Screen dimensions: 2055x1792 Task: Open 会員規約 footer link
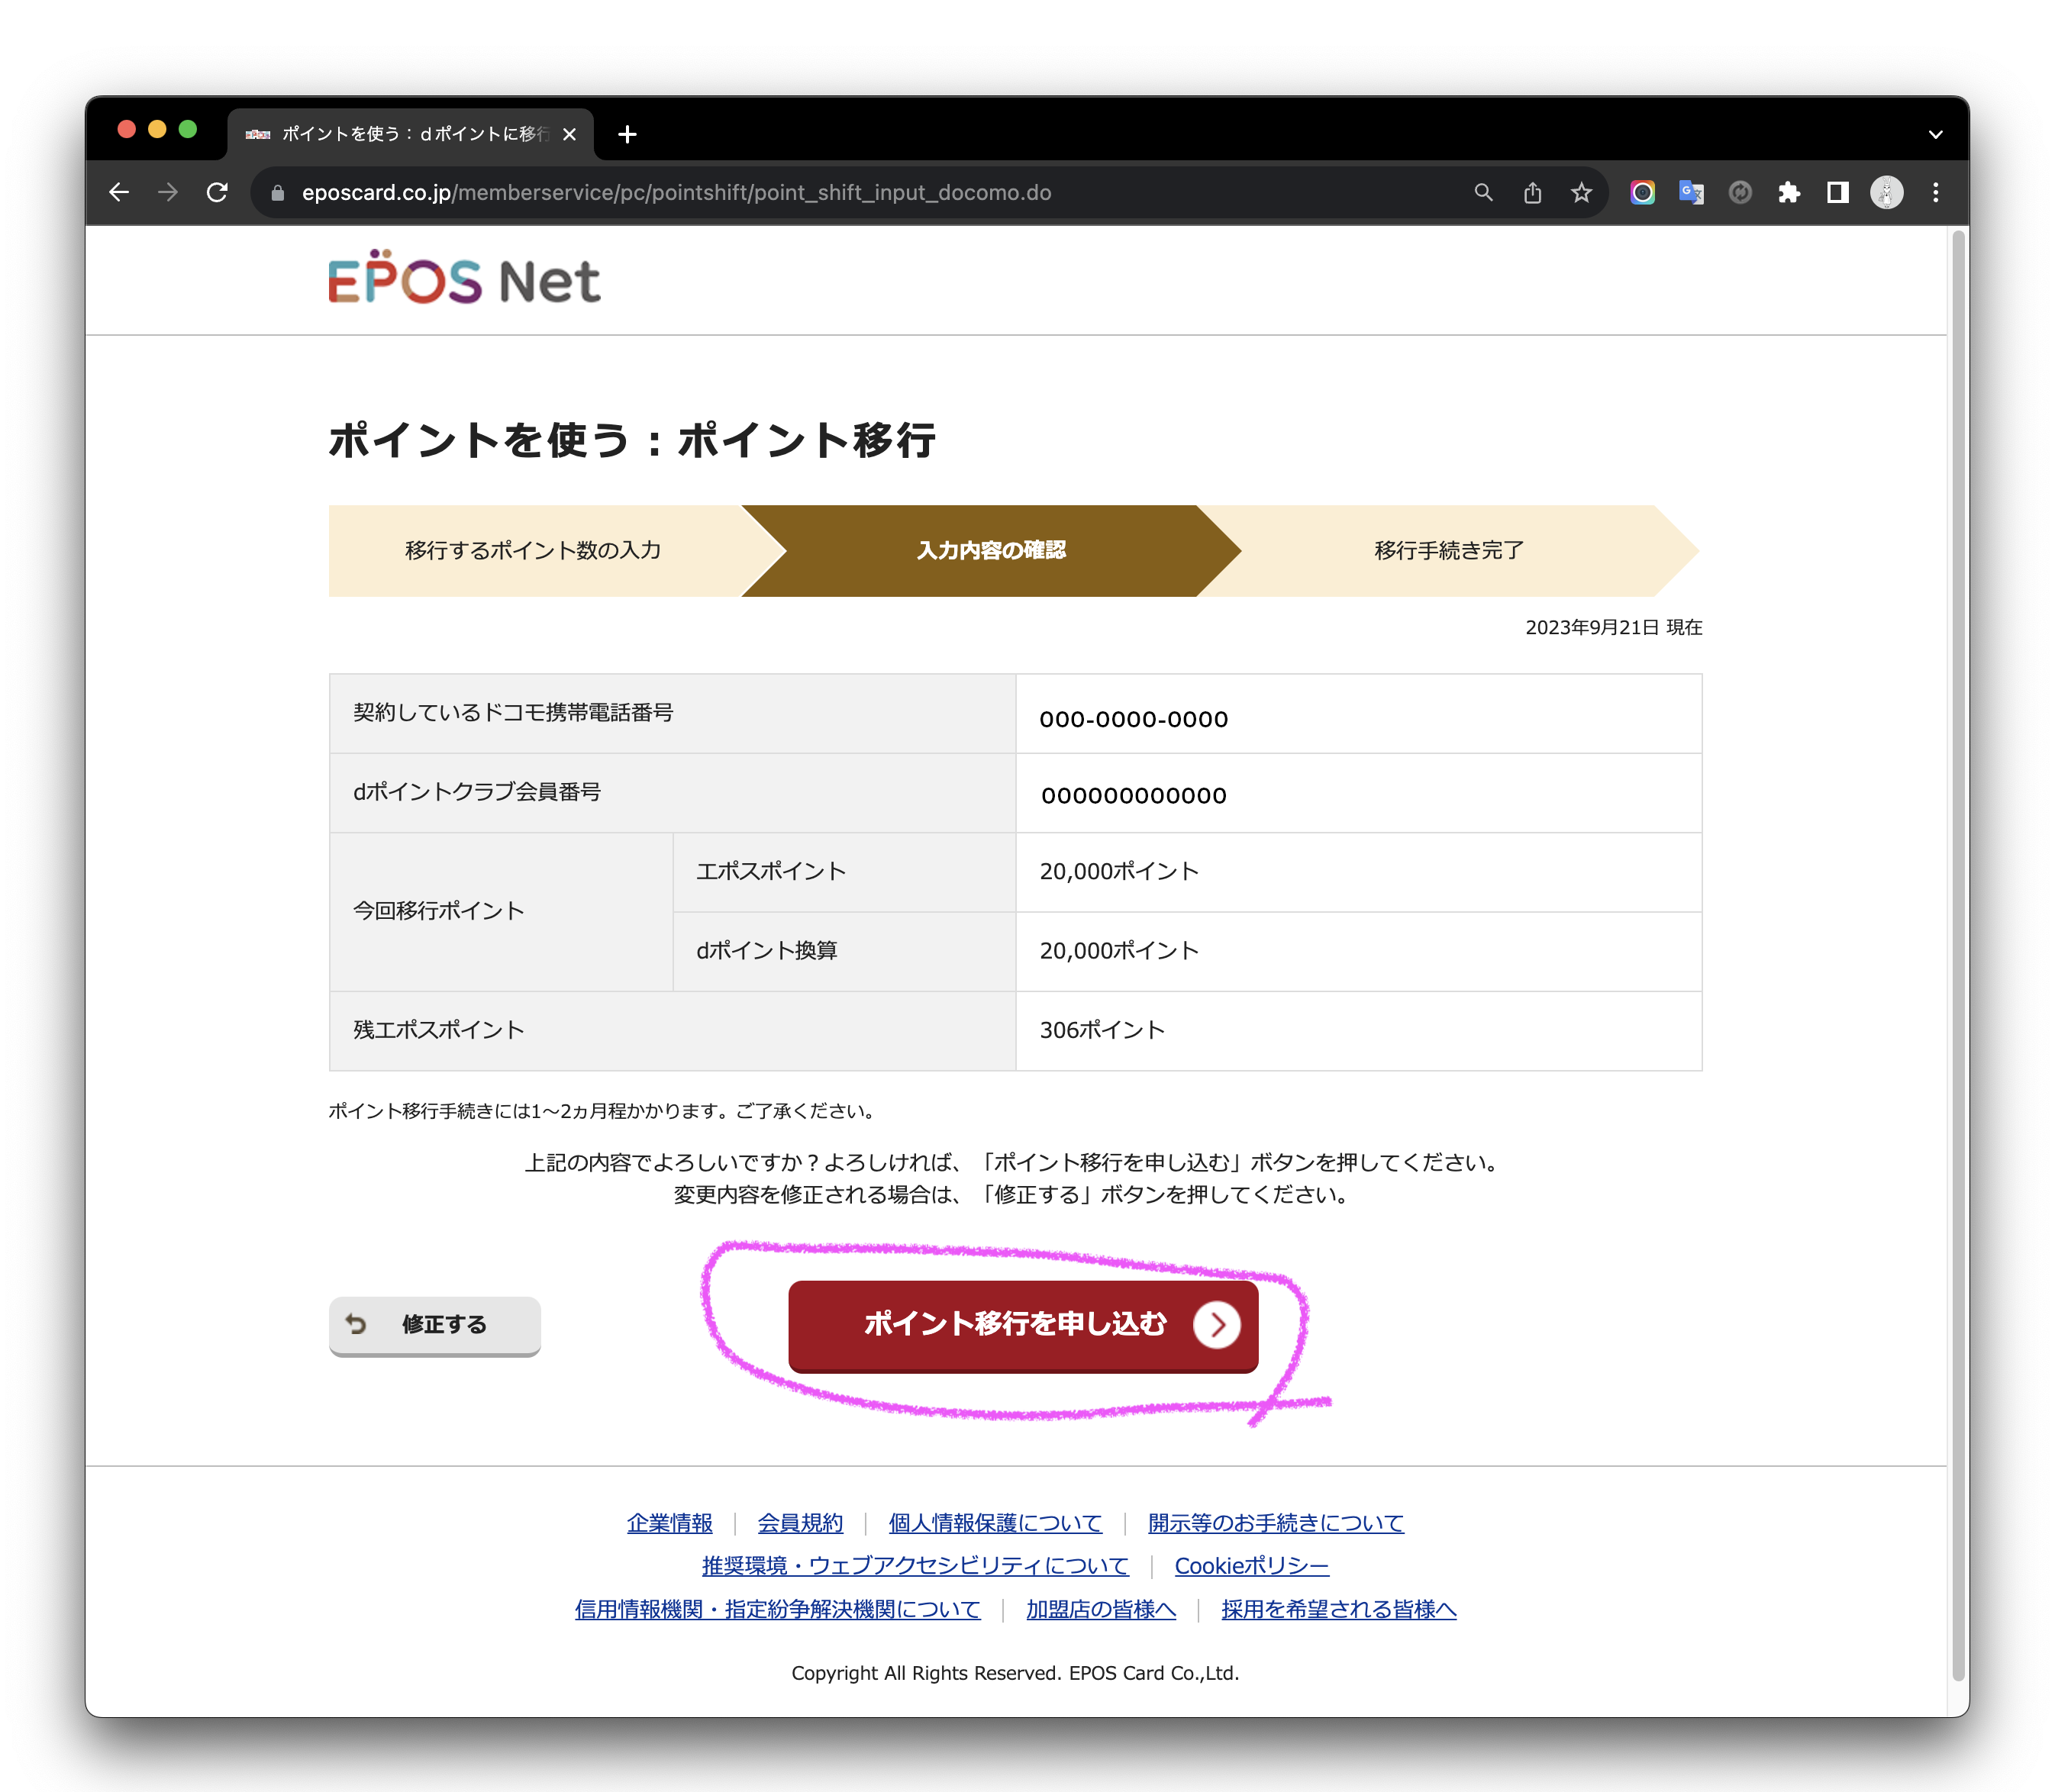800,1523
